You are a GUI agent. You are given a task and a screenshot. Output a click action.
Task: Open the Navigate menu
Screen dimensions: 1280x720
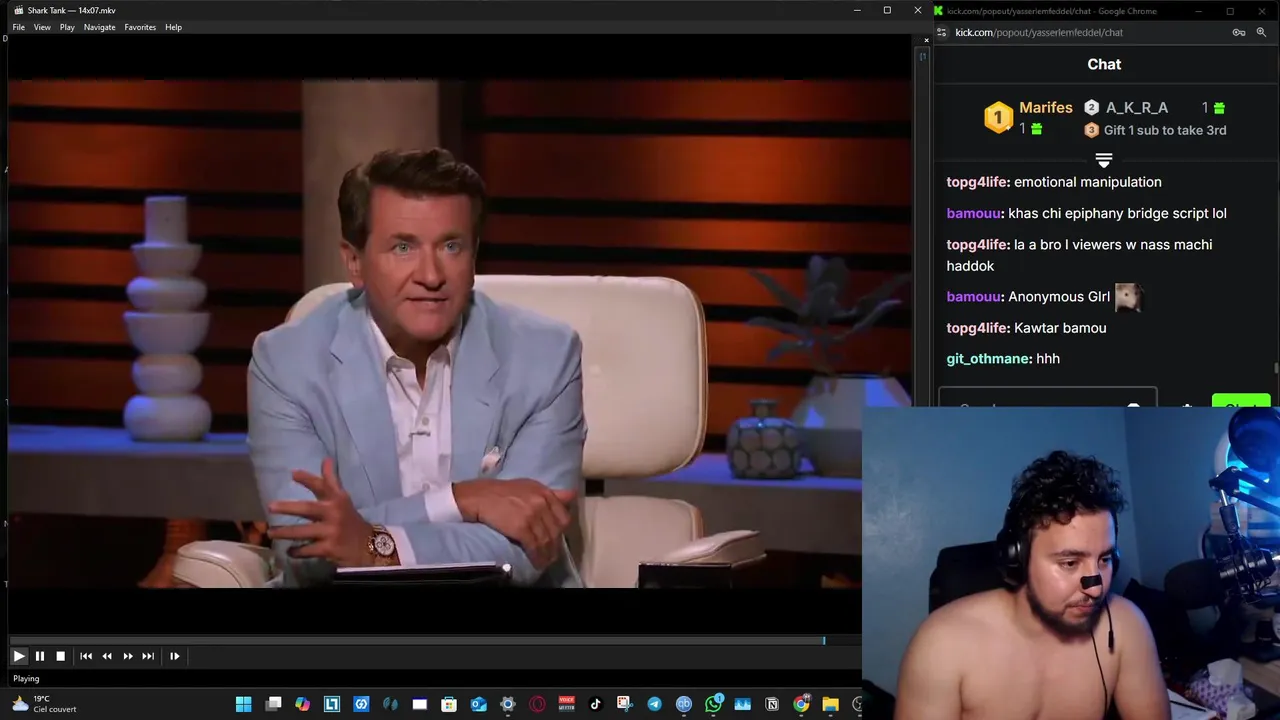pos(99,27)
